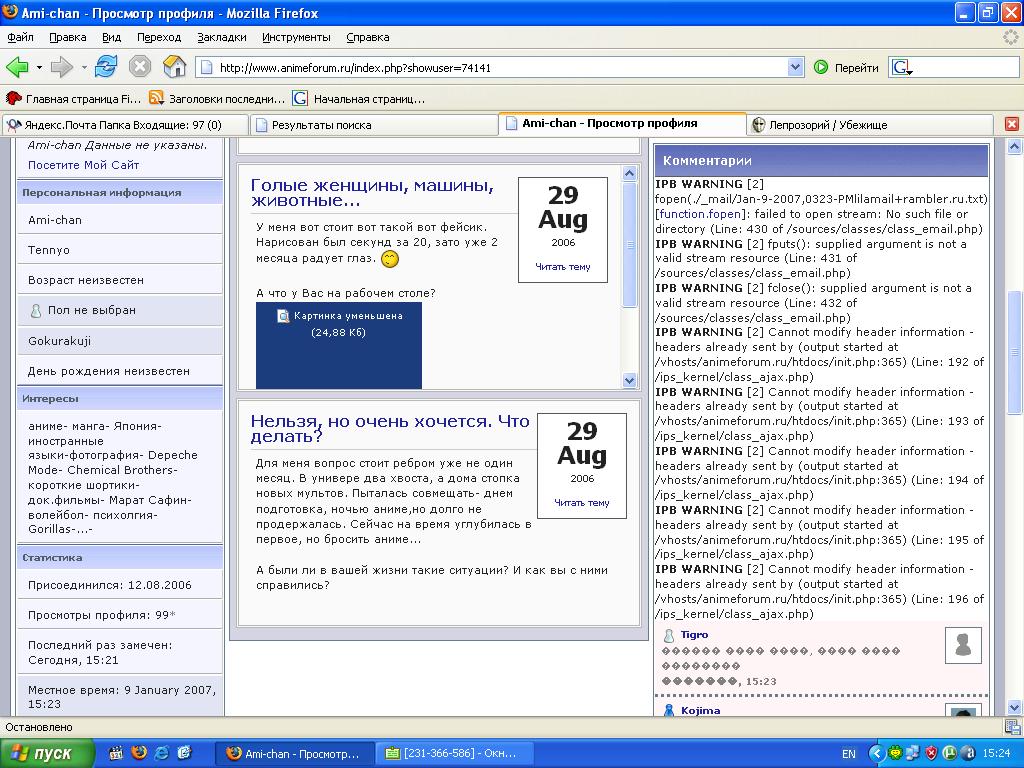Click the status bar icon at the right end
The height and width of the screenshot is (768, 1024).
pyautogui.click(x=1012, y=727)
